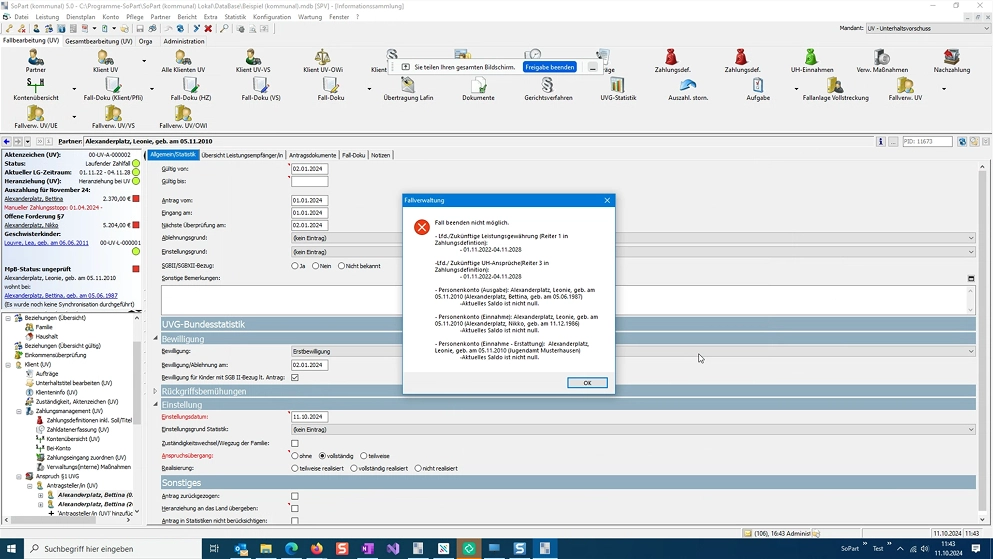
Task: Click the Freigabe beenden button
Action: click(x=549, y=67)
